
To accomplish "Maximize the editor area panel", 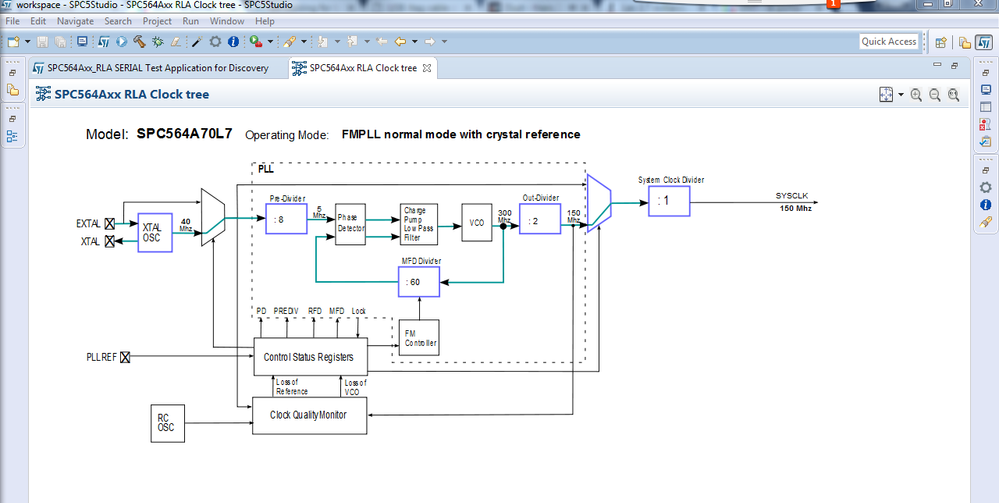I will 954,65.
